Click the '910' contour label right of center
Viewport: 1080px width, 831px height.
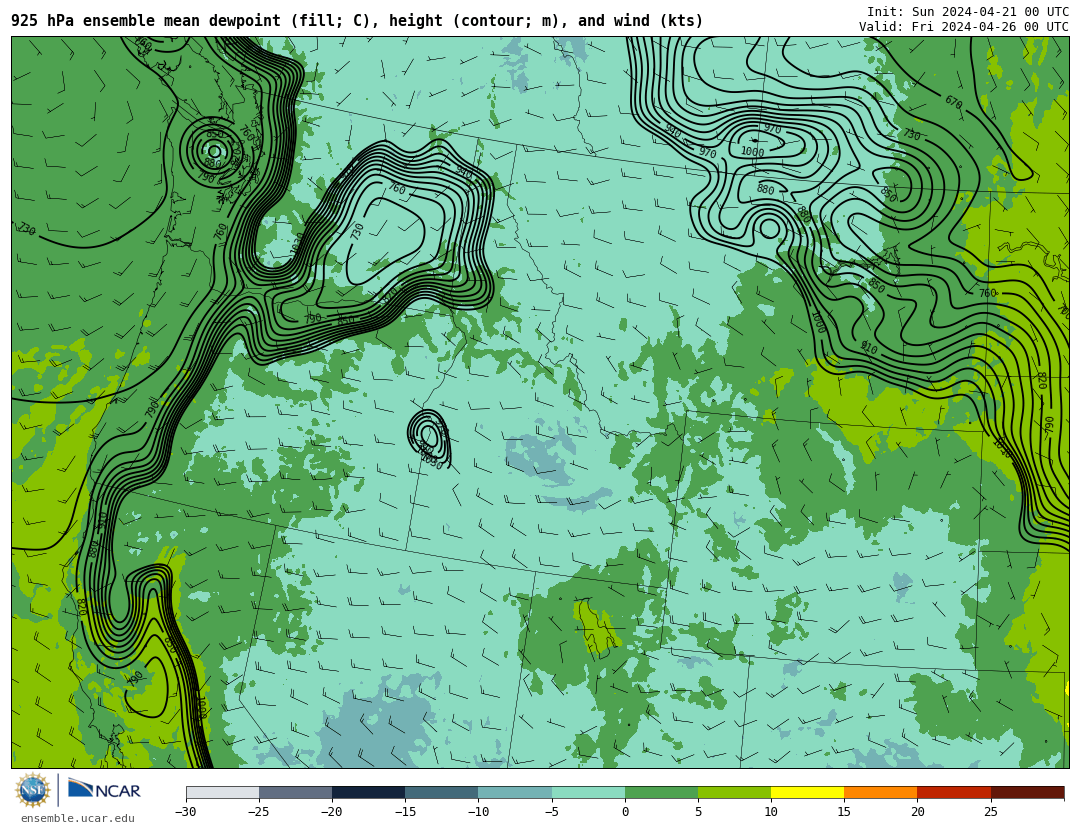tap(869, 348)
